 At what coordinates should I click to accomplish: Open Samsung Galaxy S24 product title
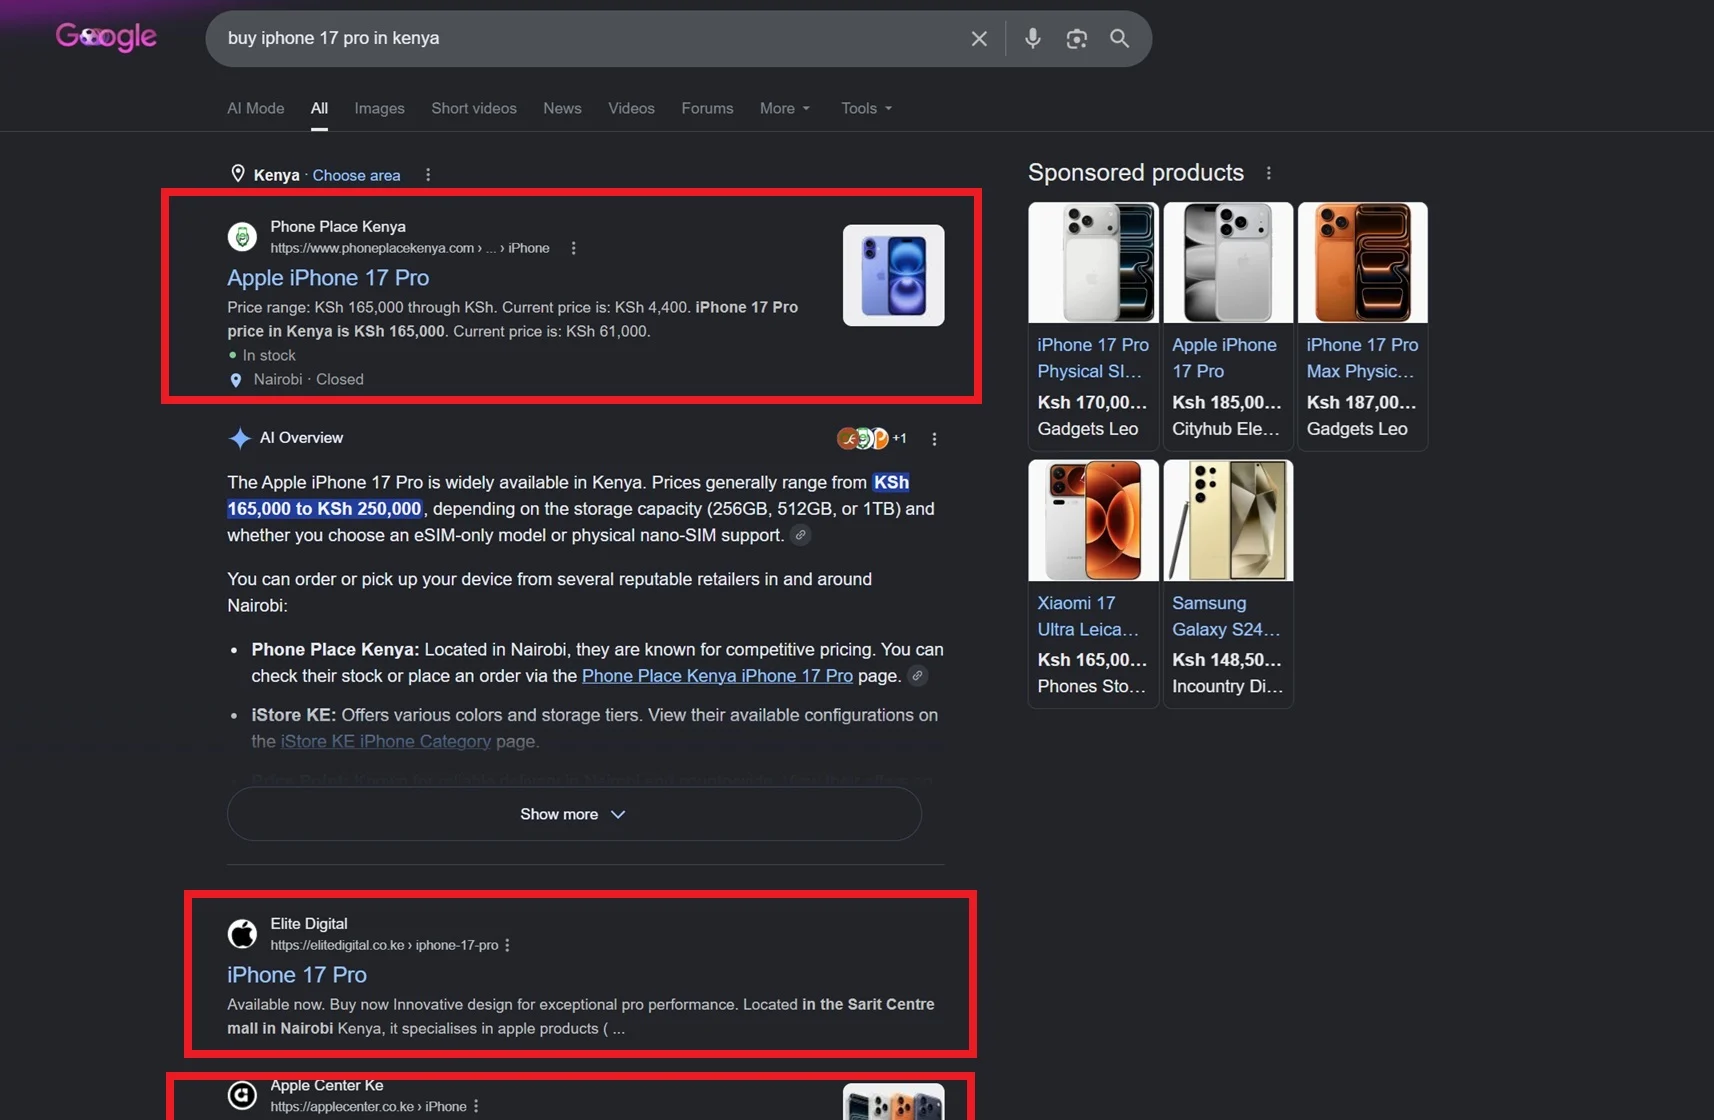click(x=1226, y=616)
